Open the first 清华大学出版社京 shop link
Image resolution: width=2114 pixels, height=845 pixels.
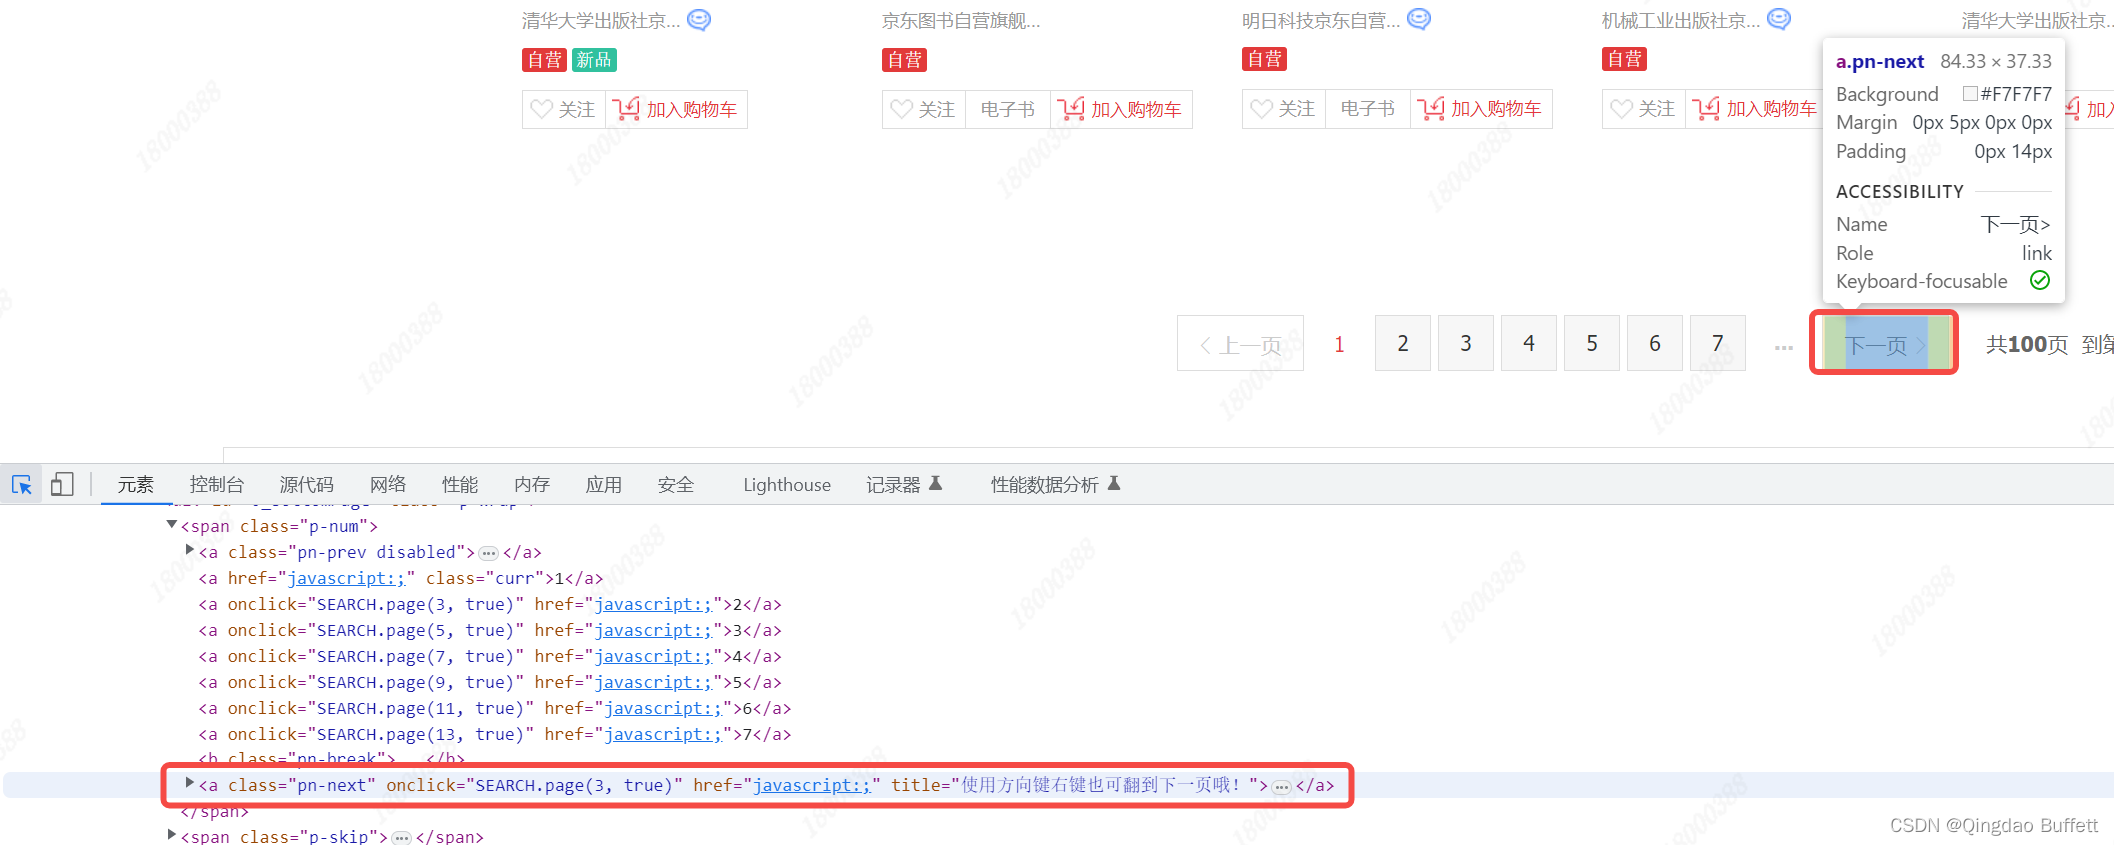click(601, 20)
